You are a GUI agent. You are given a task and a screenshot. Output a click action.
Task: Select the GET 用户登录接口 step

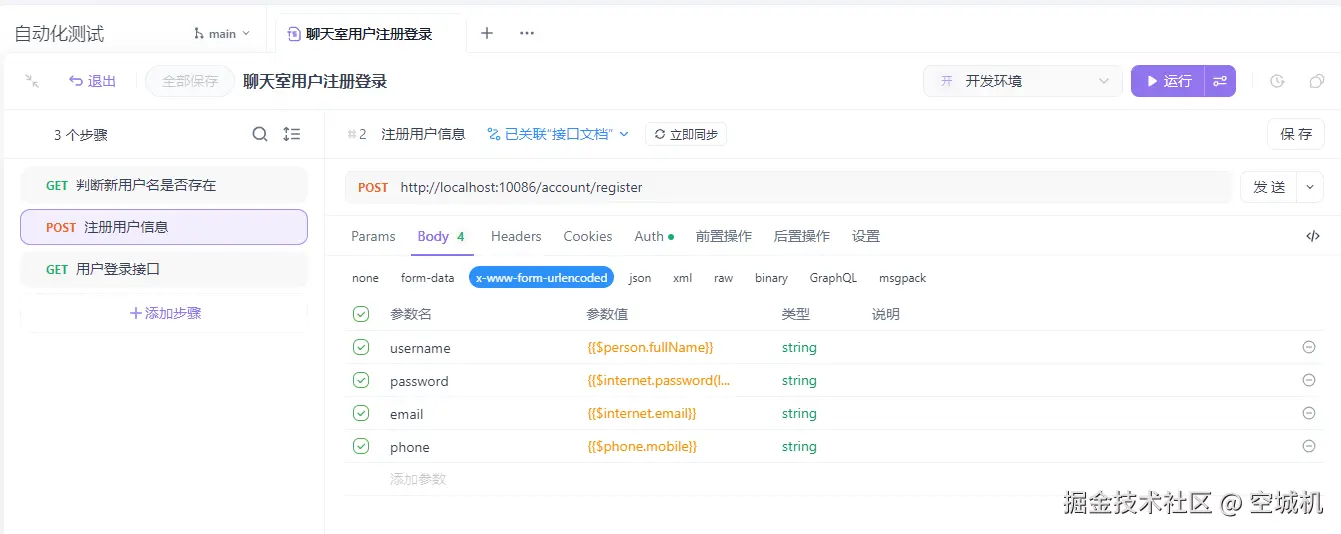[164, 269]
